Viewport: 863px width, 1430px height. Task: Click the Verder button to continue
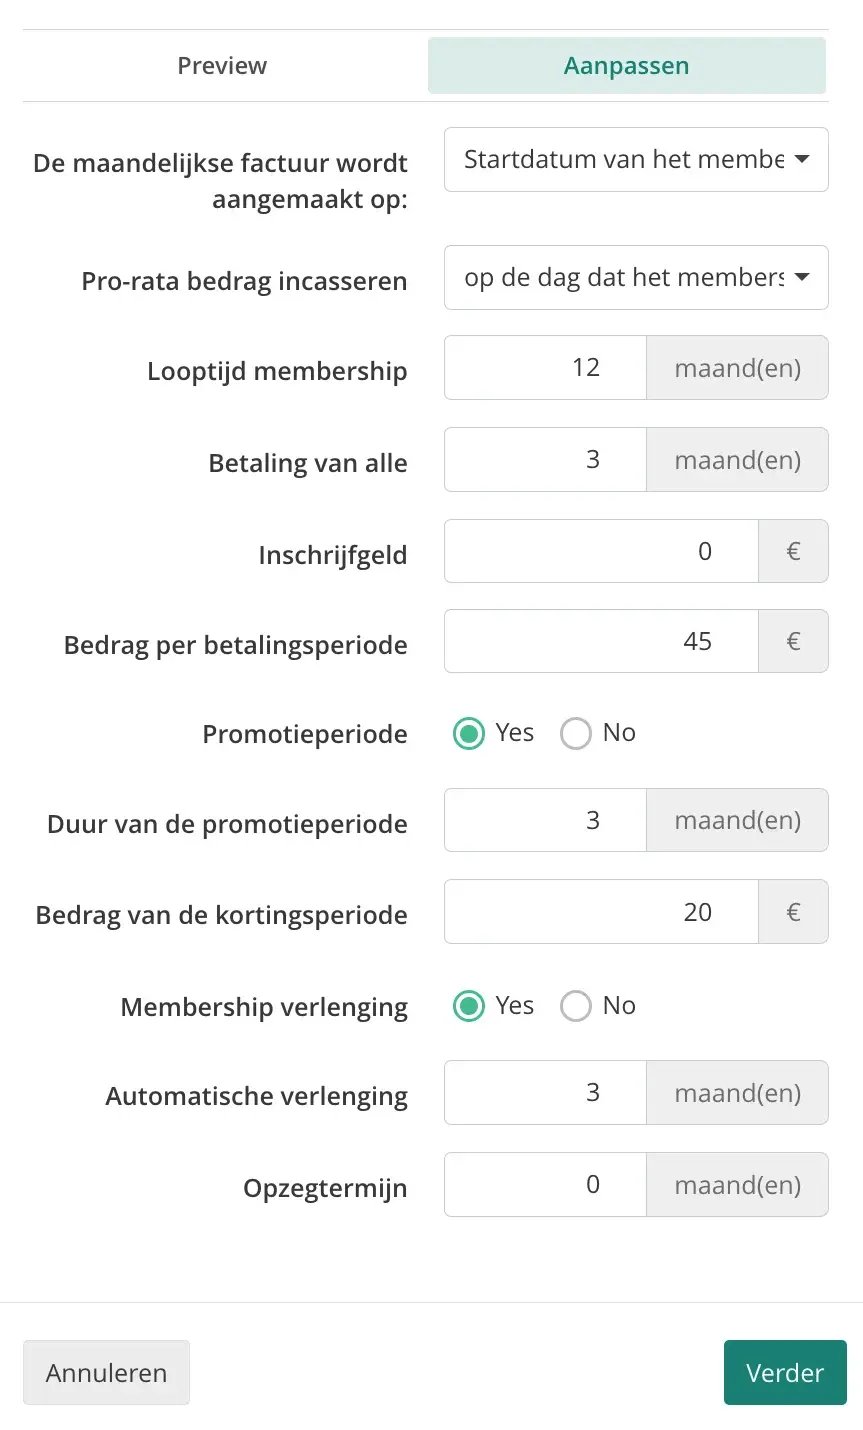785,1373
